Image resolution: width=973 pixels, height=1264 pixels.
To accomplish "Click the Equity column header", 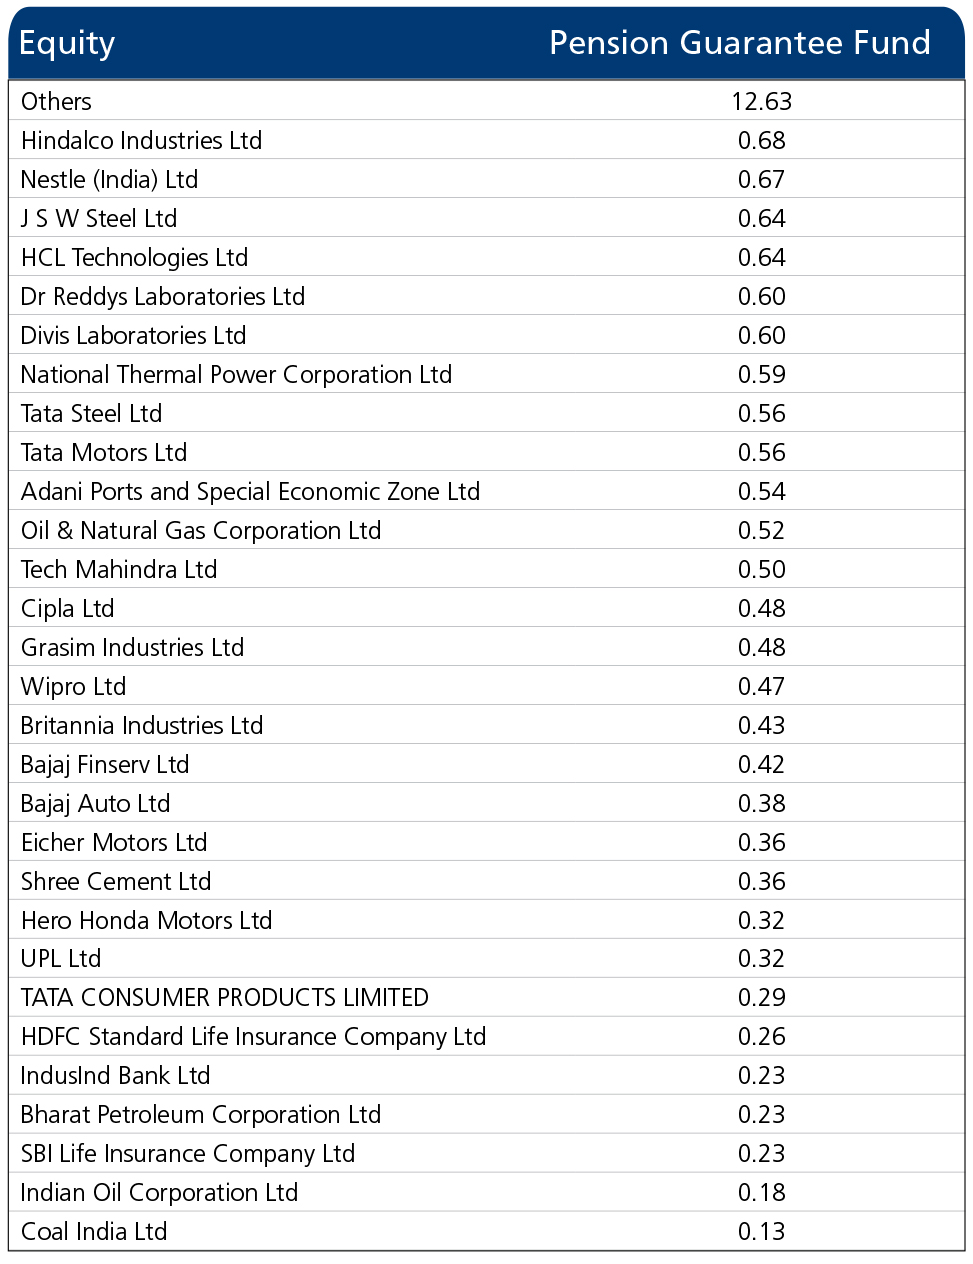I will pos(67,43).
